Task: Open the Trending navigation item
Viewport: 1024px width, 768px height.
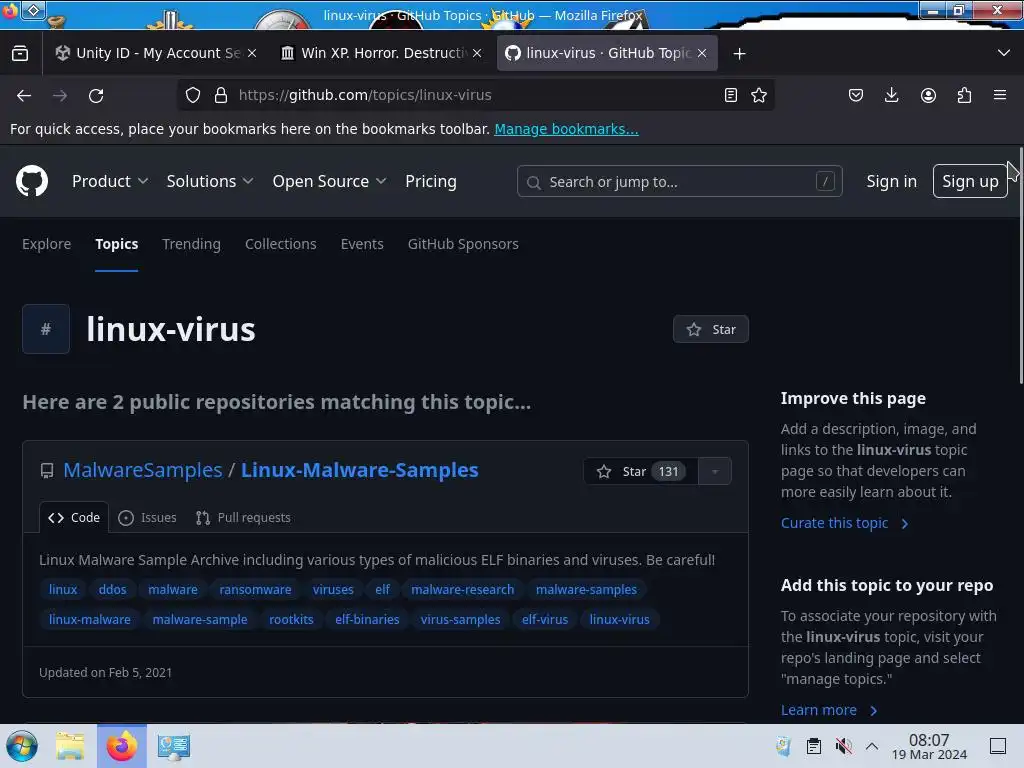Action: 191,244
